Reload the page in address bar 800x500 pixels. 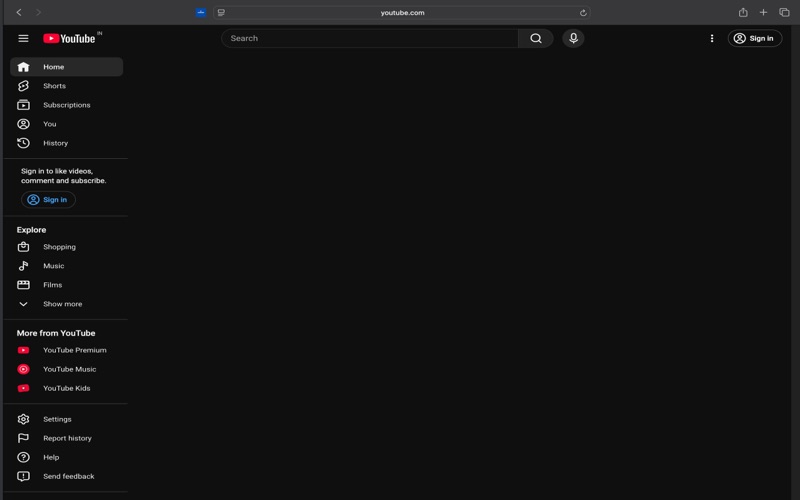coord(583,13)
